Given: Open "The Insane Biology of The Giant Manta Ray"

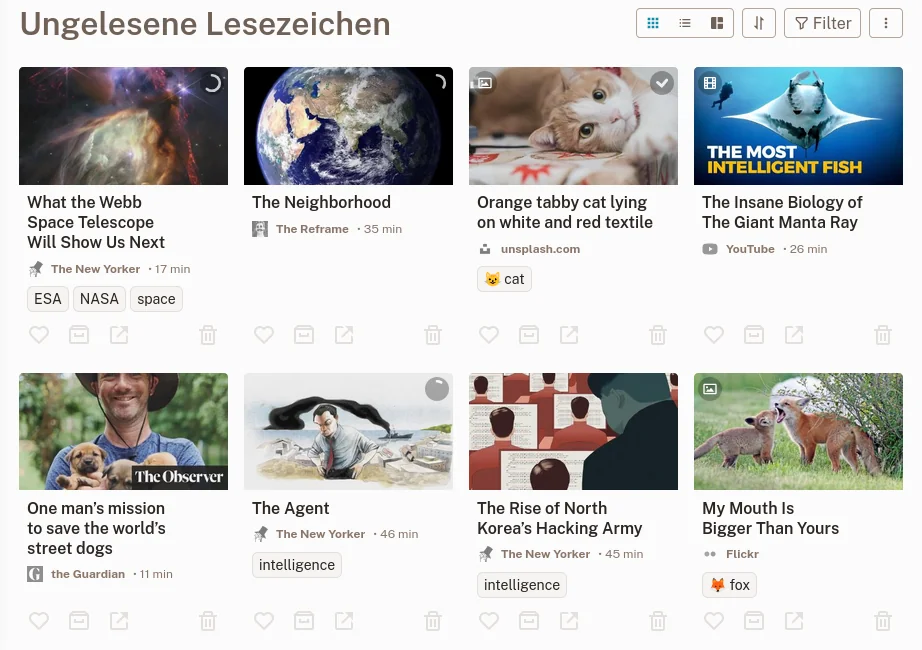Looking at the screenshot, I should point(782,212).
